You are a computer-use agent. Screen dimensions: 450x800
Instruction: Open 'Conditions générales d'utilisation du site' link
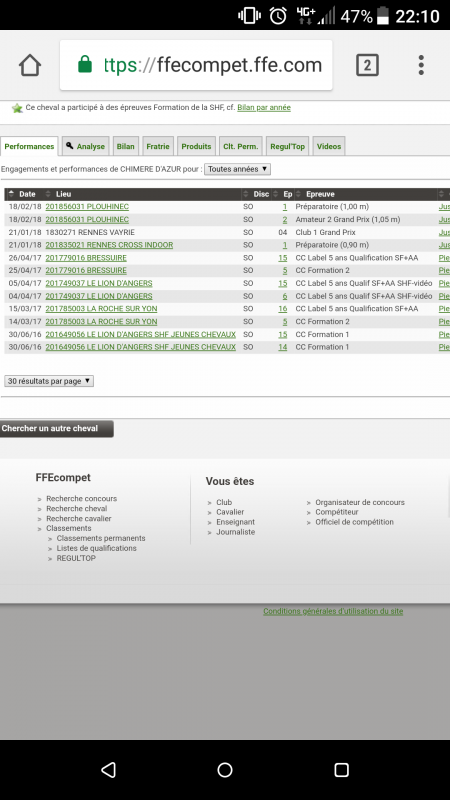(333, 611)
